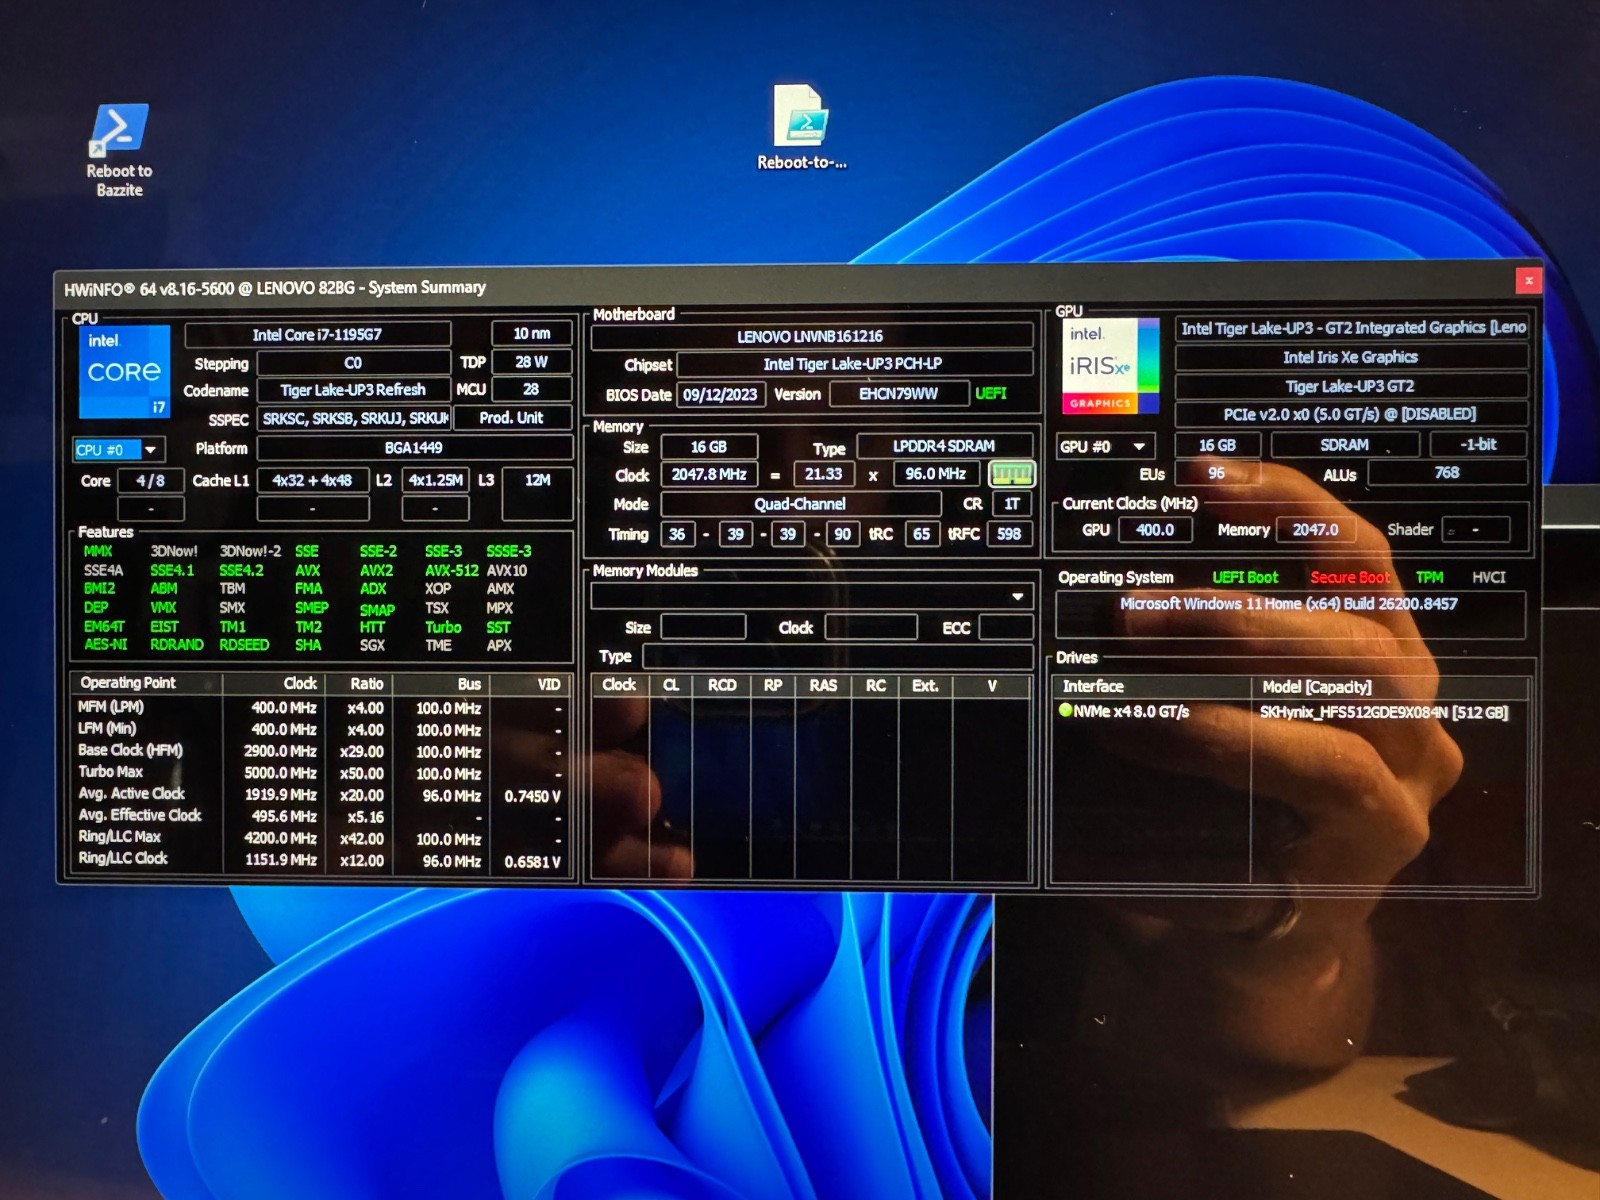
Task: Select the SKHynix HFS512GDE9X084N drive row
Action: point(1290,712)
